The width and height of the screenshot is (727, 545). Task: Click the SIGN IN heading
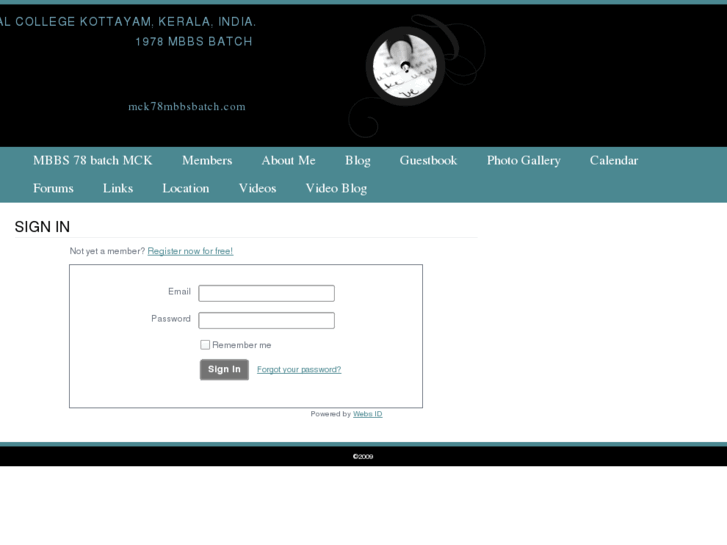point(42,227)
